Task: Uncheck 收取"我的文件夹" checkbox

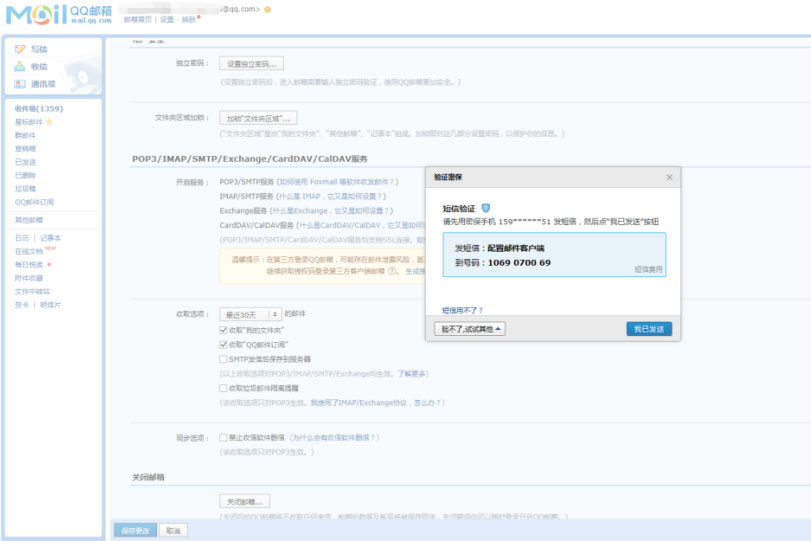Action: [223, 329]
